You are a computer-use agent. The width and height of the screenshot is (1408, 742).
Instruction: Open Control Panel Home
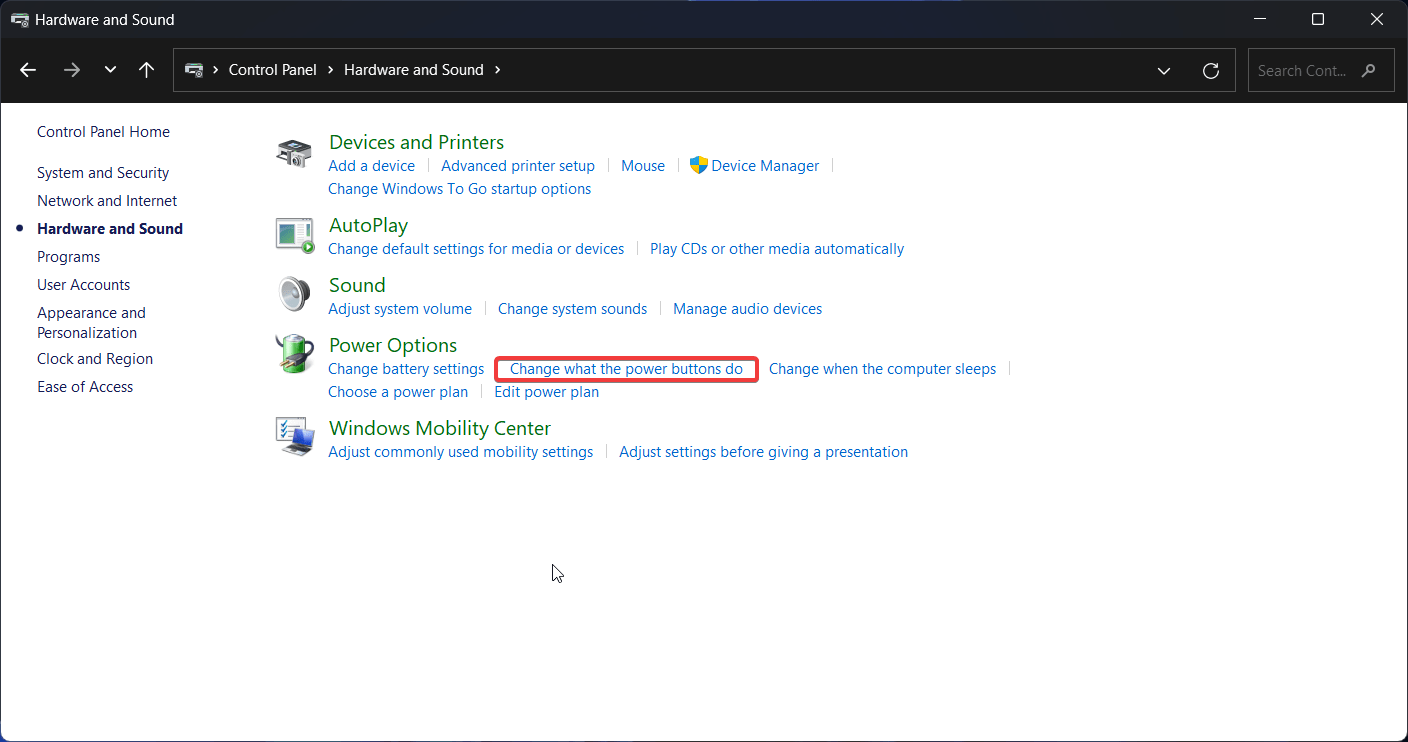103,132
